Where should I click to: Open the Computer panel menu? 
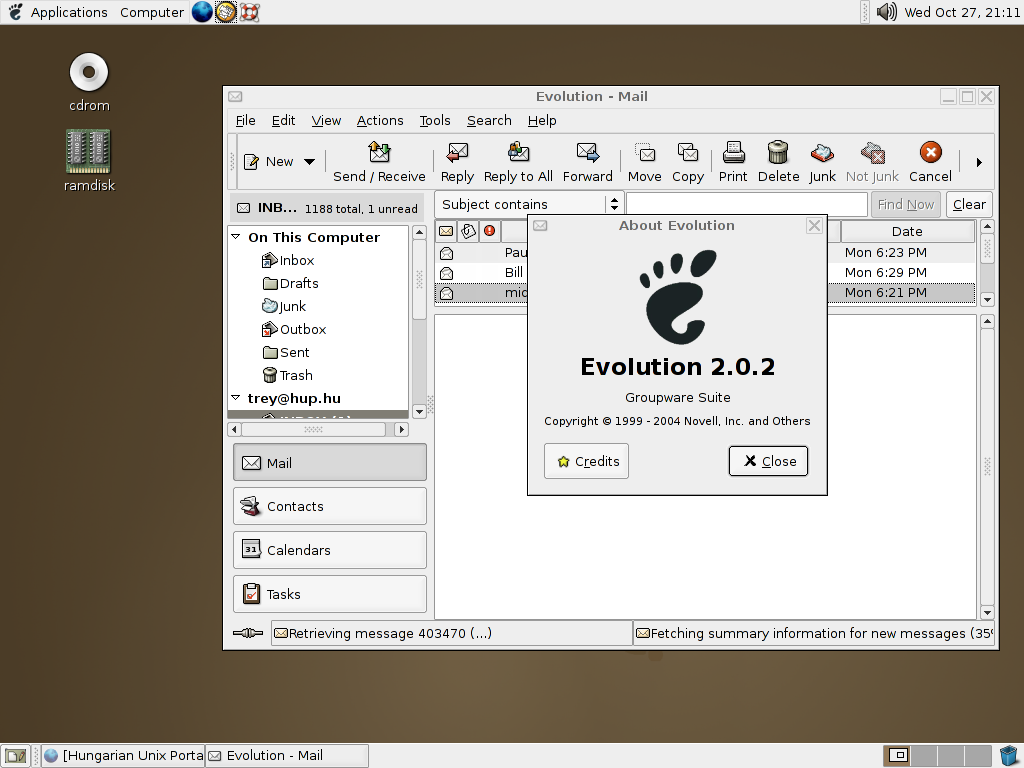point(152,12)
